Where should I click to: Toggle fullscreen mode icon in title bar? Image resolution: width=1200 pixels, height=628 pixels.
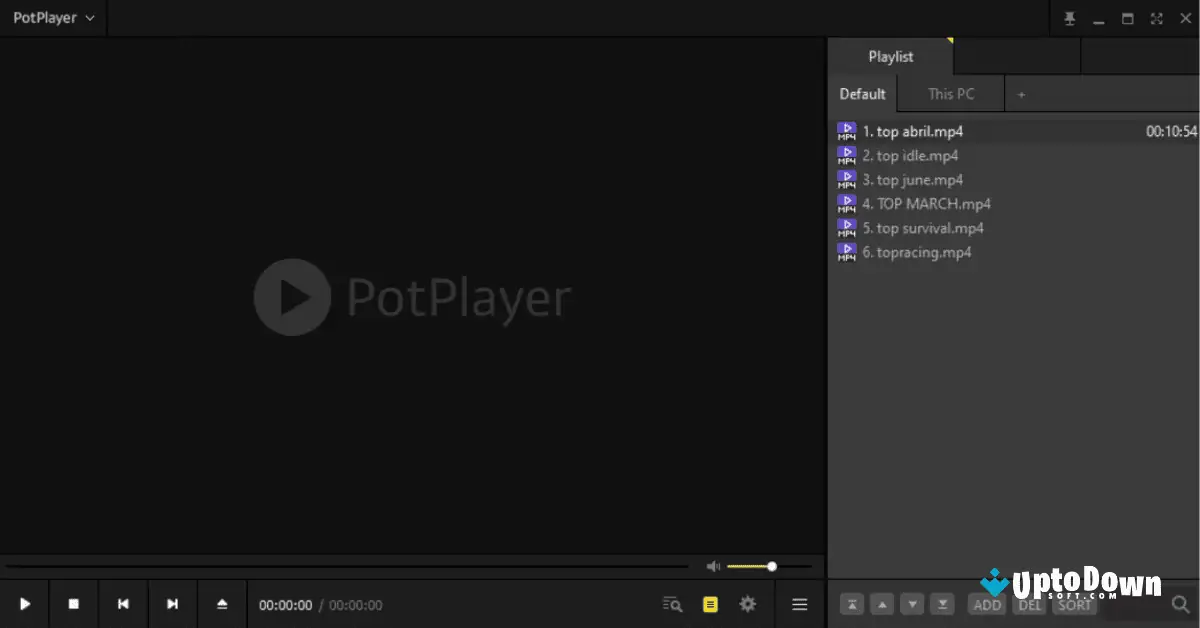tap(1155, 18)
